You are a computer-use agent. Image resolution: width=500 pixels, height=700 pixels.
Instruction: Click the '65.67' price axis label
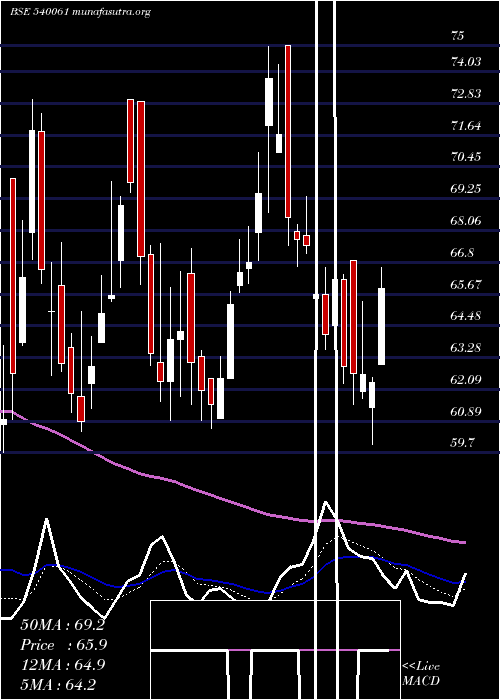pos(466,284)
